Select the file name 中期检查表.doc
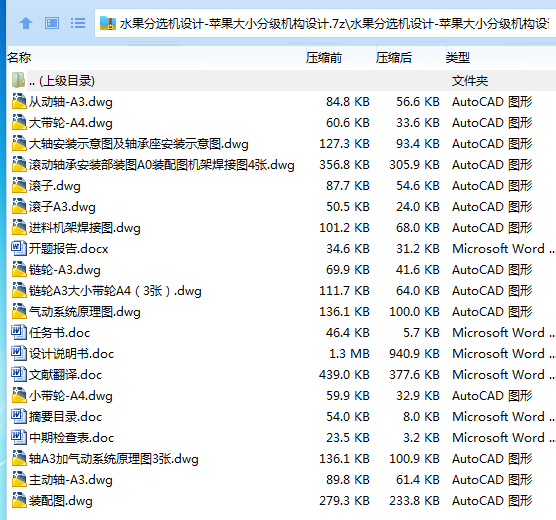 [x=72, y=438]
